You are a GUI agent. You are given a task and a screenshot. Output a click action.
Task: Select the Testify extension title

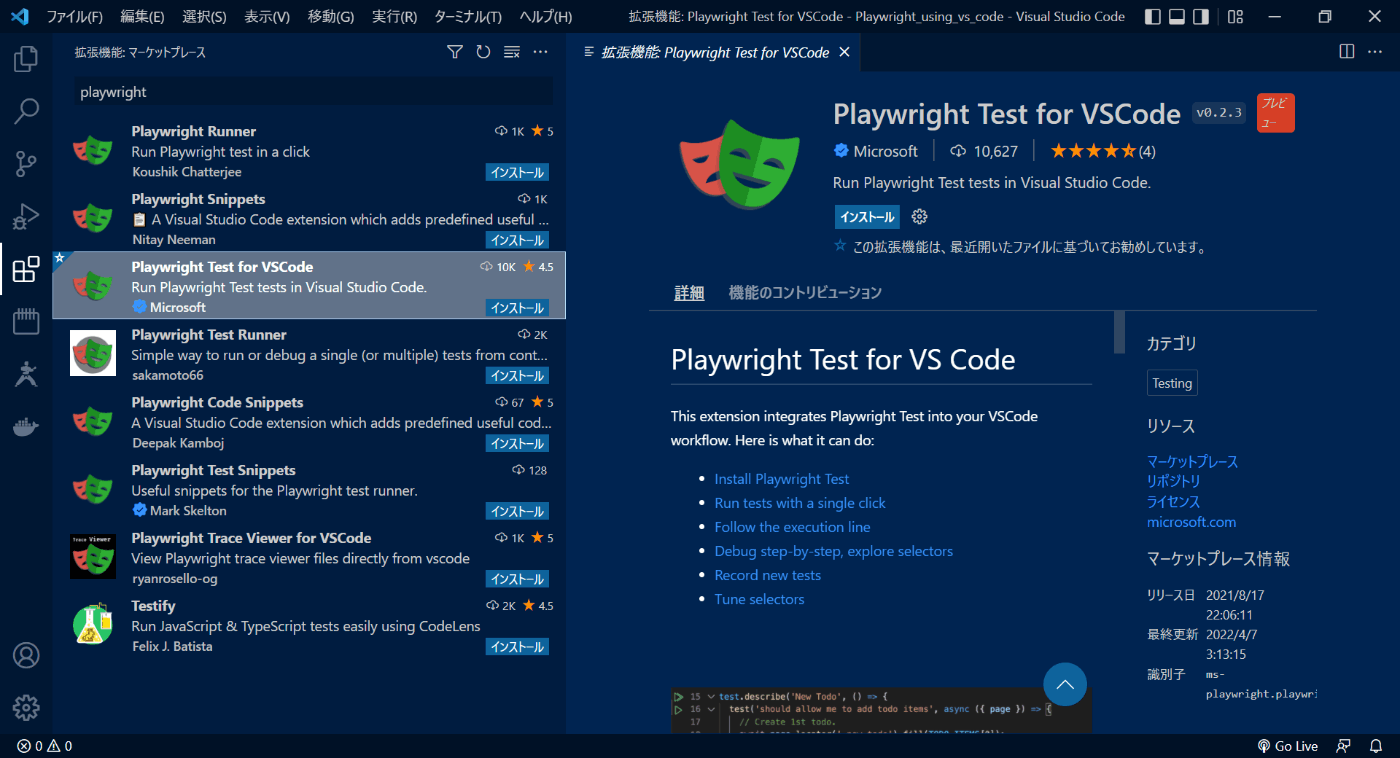coord(153,606)
